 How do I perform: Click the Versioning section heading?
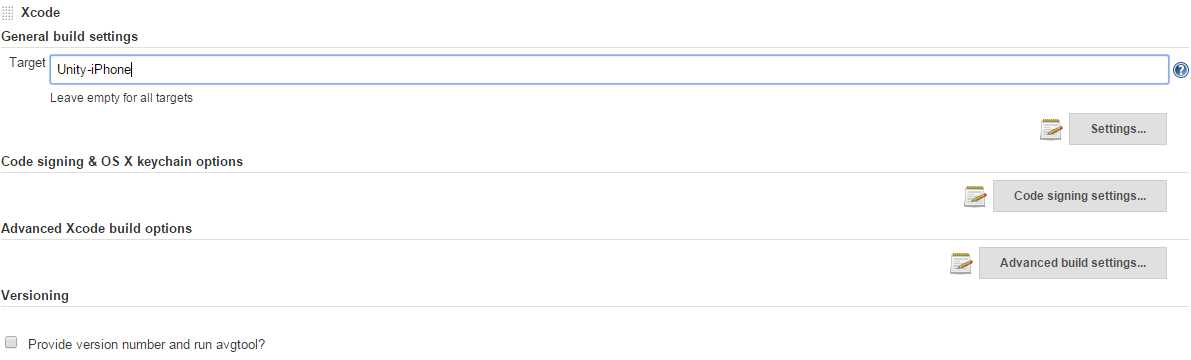[35, 295]
